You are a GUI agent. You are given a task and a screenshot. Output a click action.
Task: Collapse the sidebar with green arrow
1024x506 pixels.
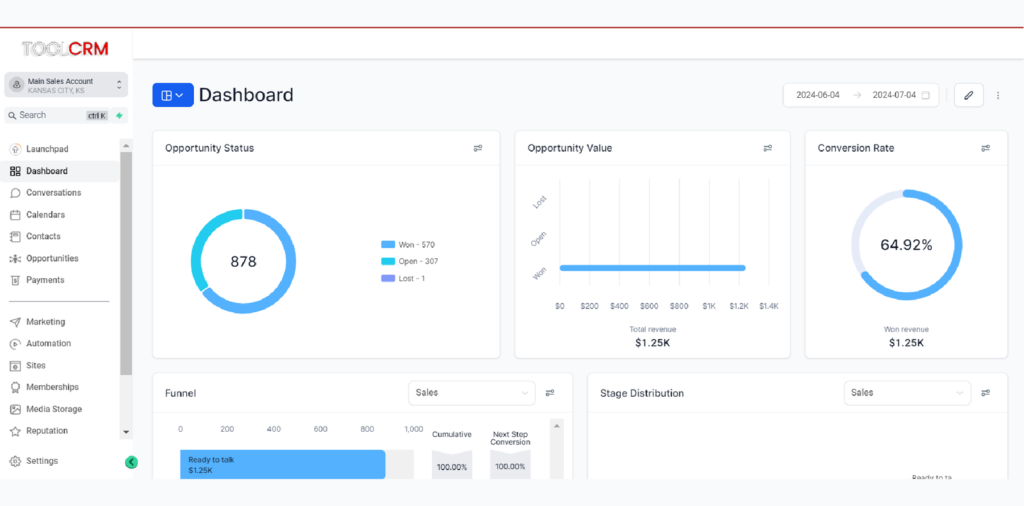(x=131, y=462)
